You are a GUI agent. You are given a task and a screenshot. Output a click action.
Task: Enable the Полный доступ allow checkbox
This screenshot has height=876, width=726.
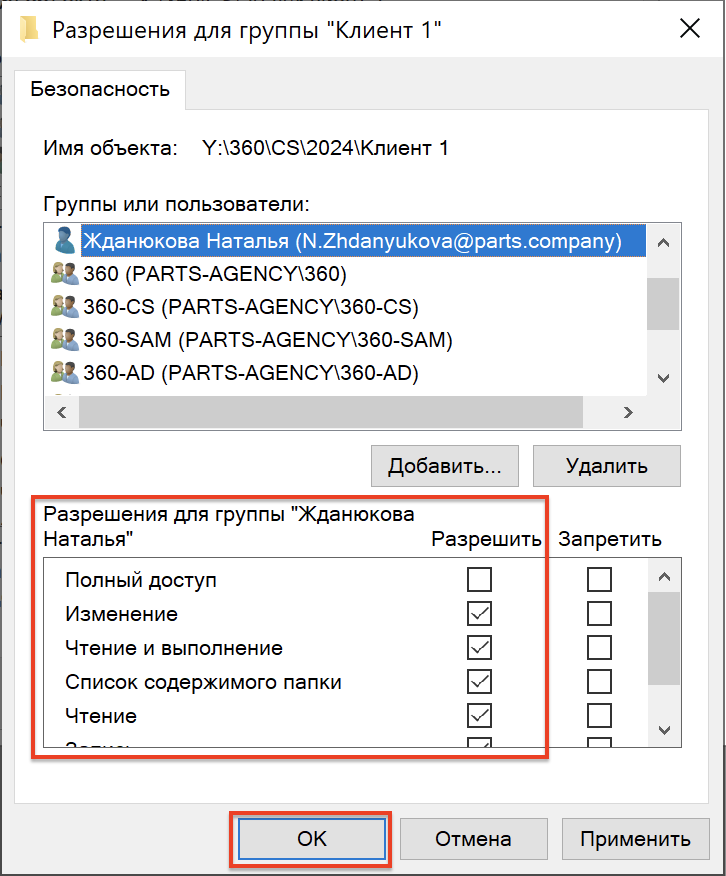(x=480, y=580)
